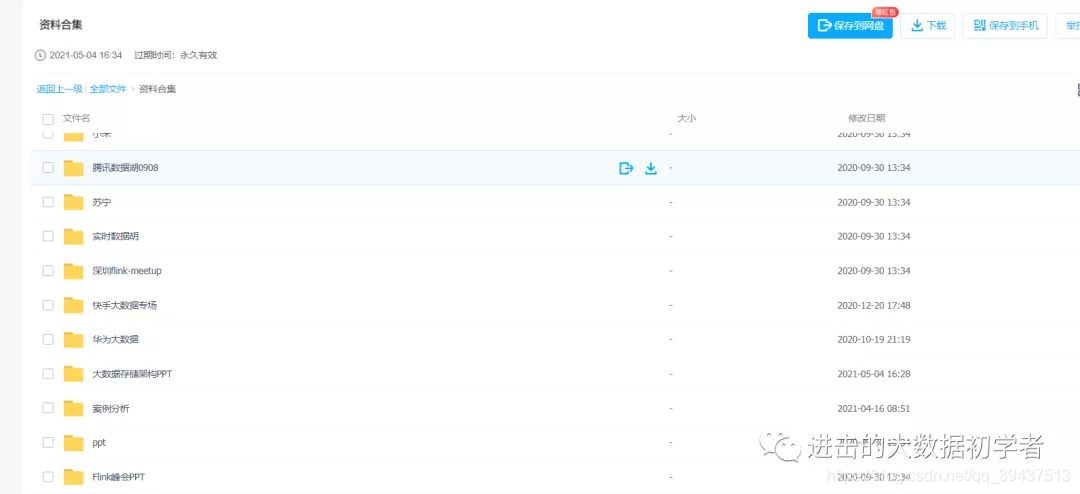Click the 保存到手机 button
1080x494 pixels.
pyautogui.click(x=1005, y=25)
